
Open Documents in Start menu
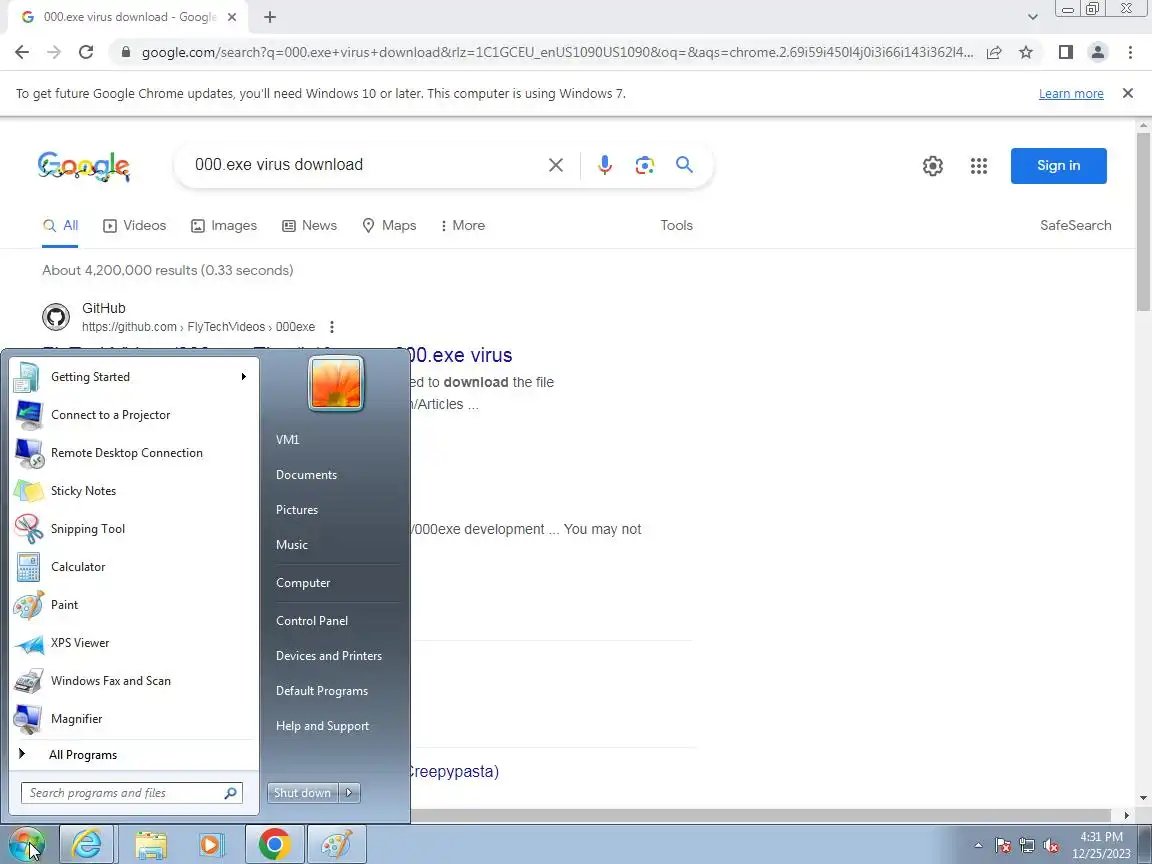pos(306,475)
